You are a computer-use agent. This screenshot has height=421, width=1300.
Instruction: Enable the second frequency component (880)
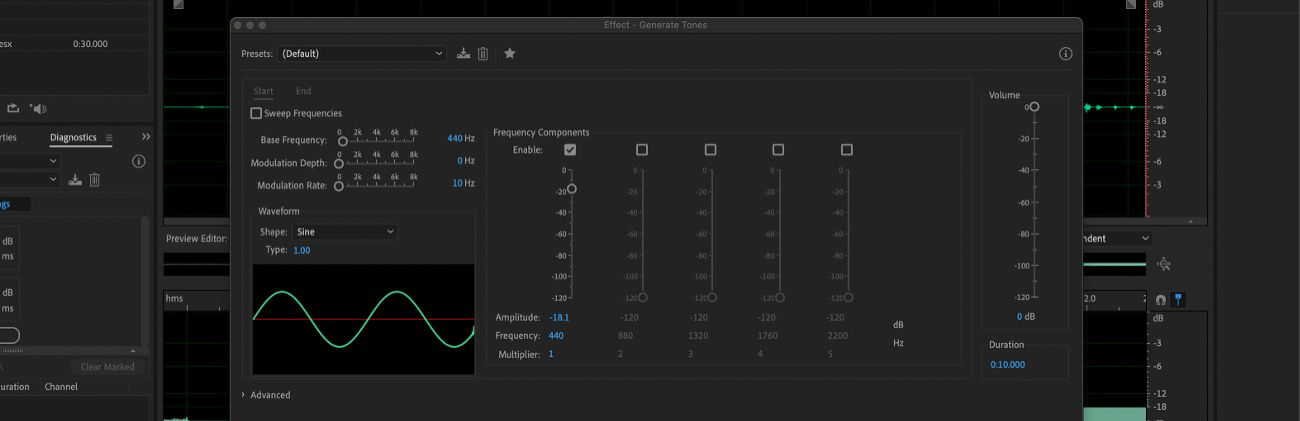click(642, 150)
